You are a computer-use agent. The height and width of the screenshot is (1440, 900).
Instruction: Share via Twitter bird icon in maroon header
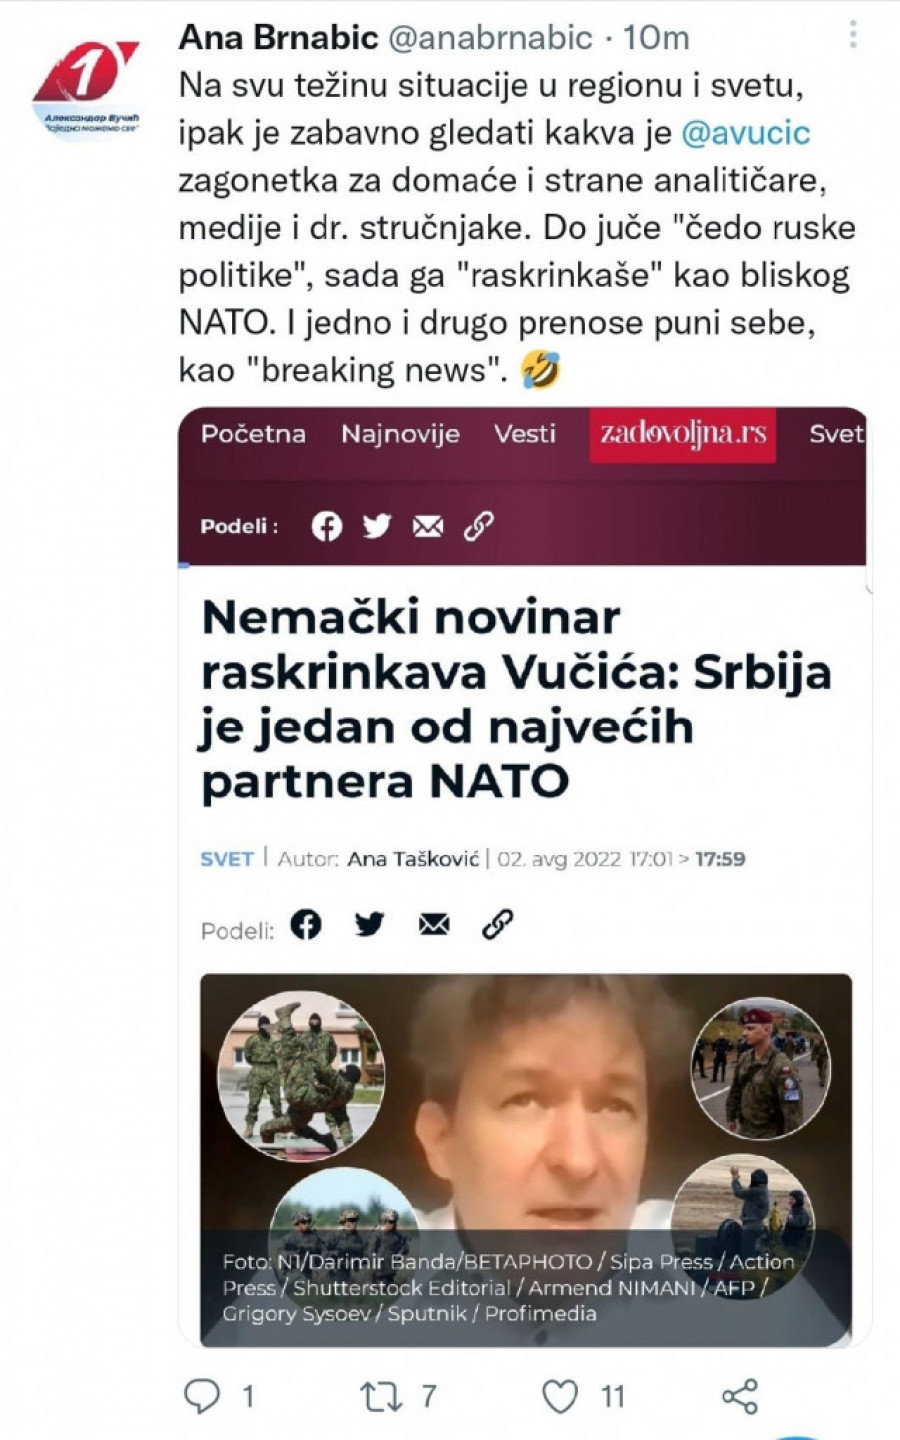(x=377, y=526)
